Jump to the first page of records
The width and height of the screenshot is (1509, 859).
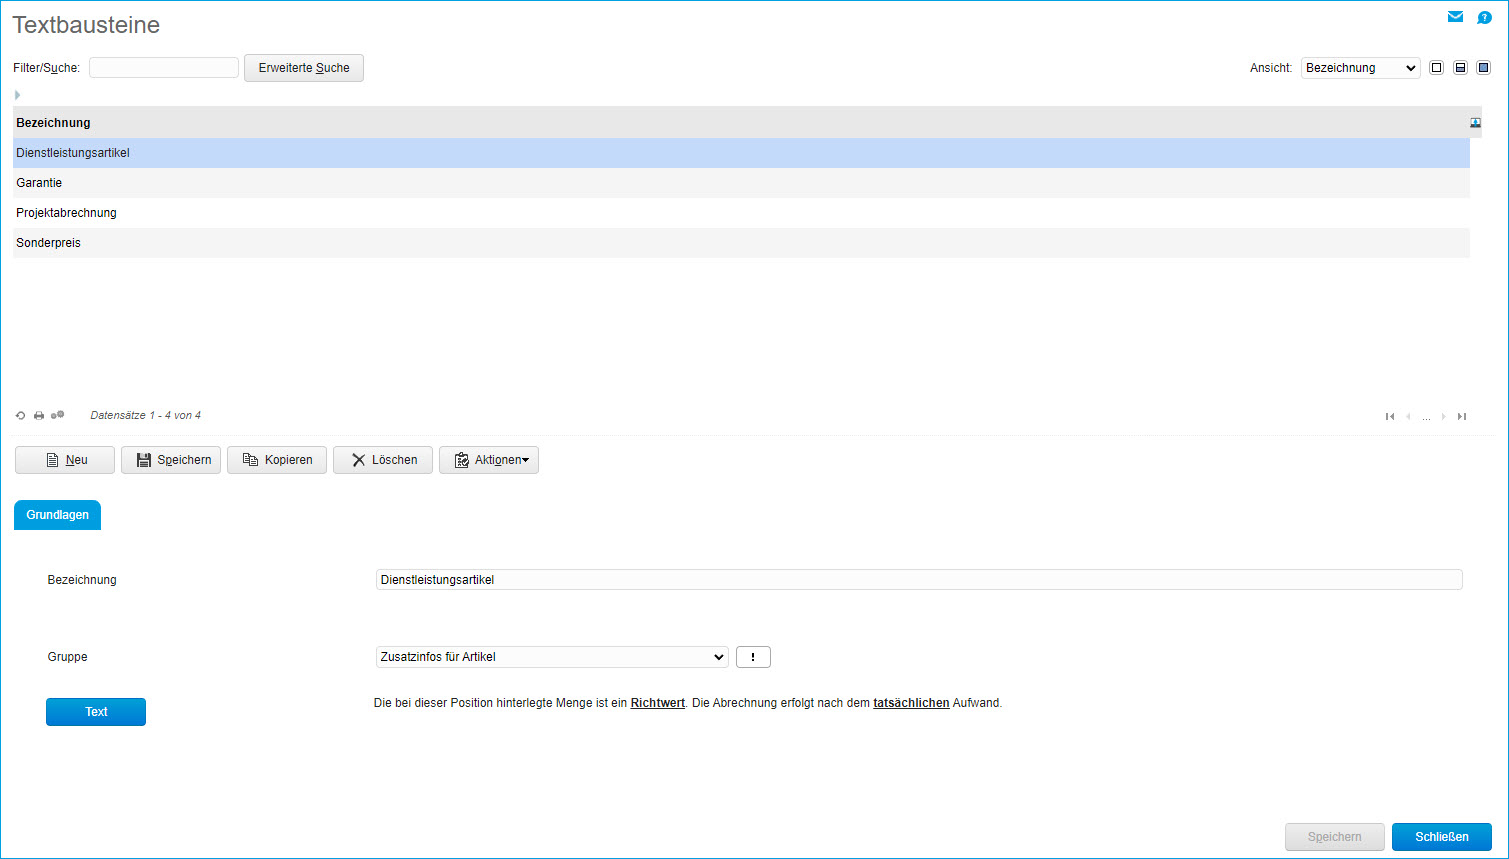[x=1390, y=416]
